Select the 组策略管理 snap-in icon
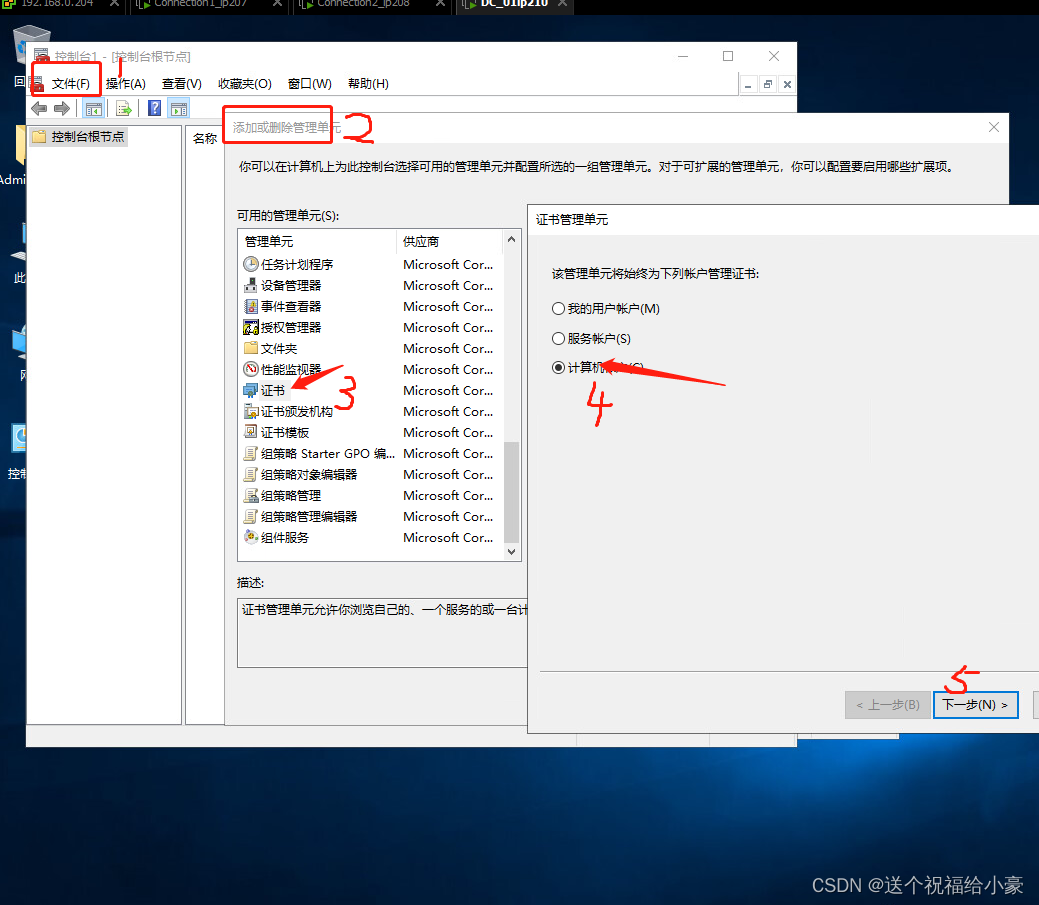Screen dimensions: 1039x905 [250, 496]
